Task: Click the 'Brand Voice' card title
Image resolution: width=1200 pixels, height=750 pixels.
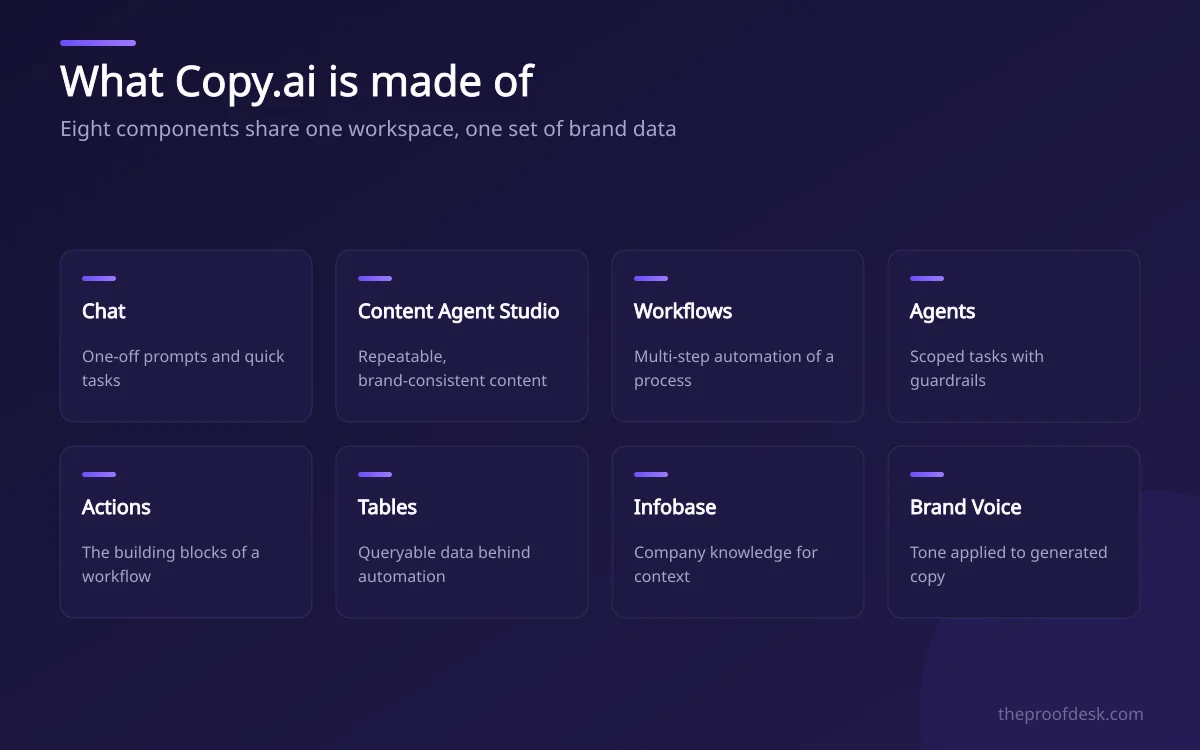Action: (x=966, y=507)
